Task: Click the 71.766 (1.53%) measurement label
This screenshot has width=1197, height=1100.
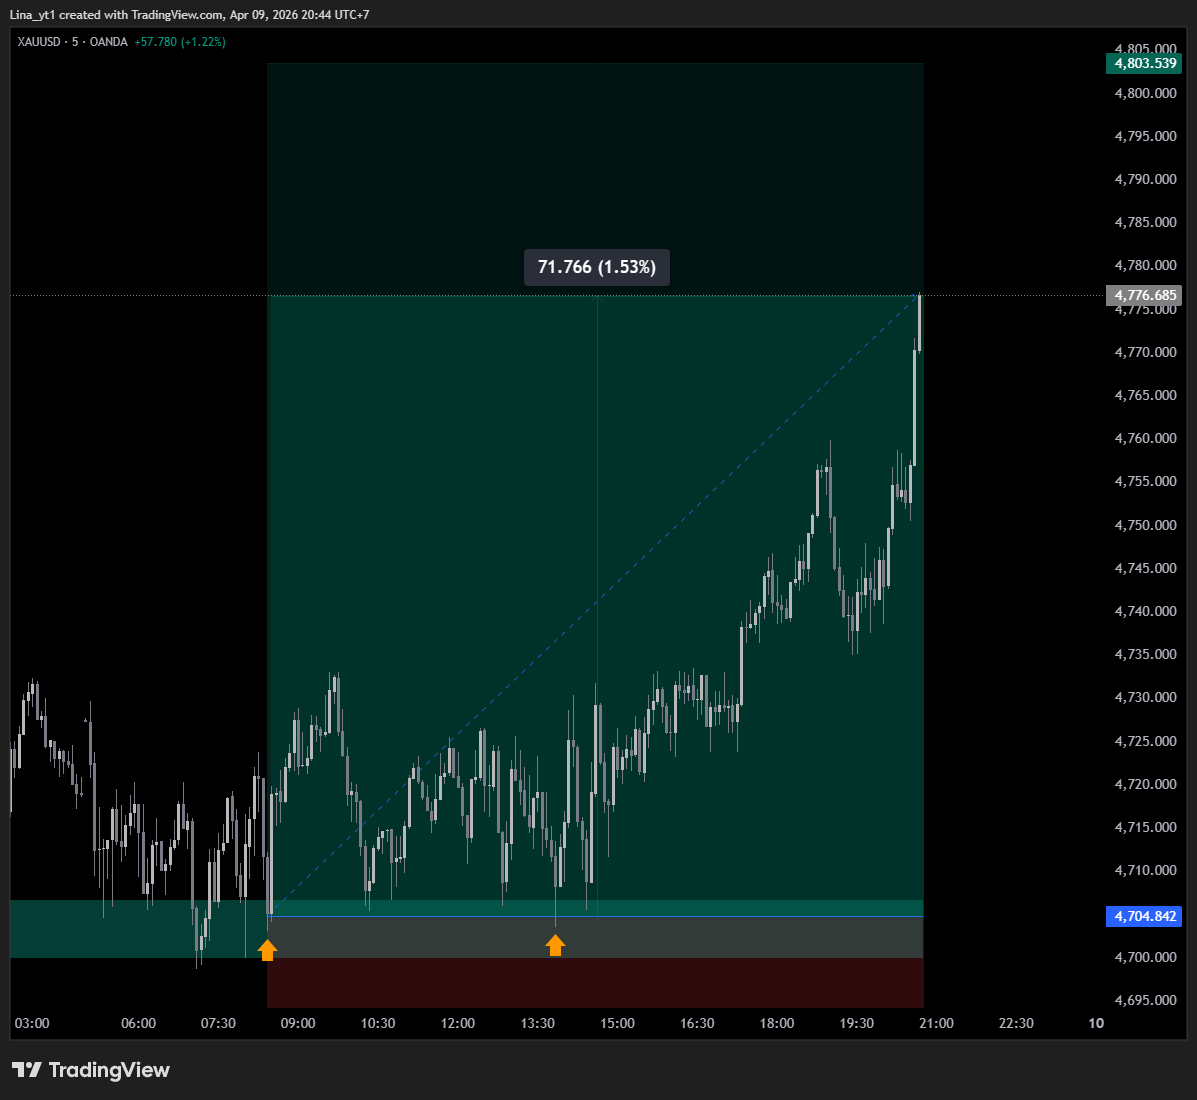Action: 596,267
